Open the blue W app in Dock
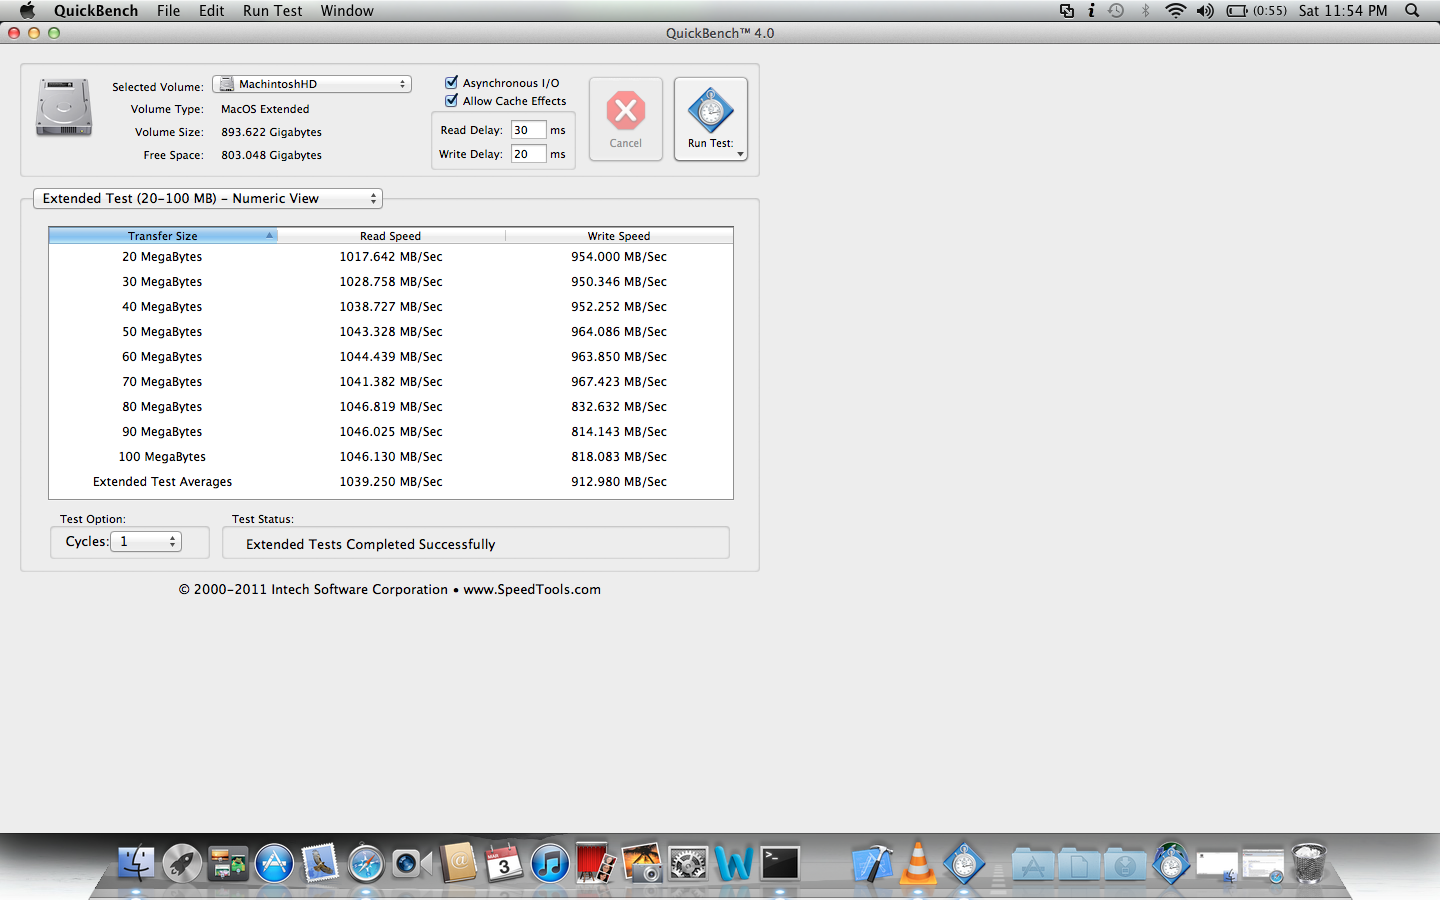This screenshot has width=1440, height=900. (734, 863)
